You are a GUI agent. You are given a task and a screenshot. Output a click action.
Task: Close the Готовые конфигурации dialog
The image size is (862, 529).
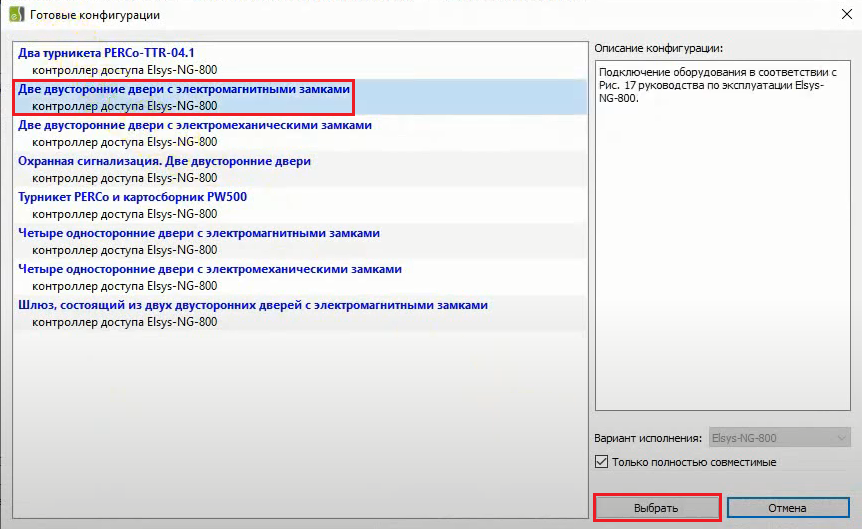(847, 14)
